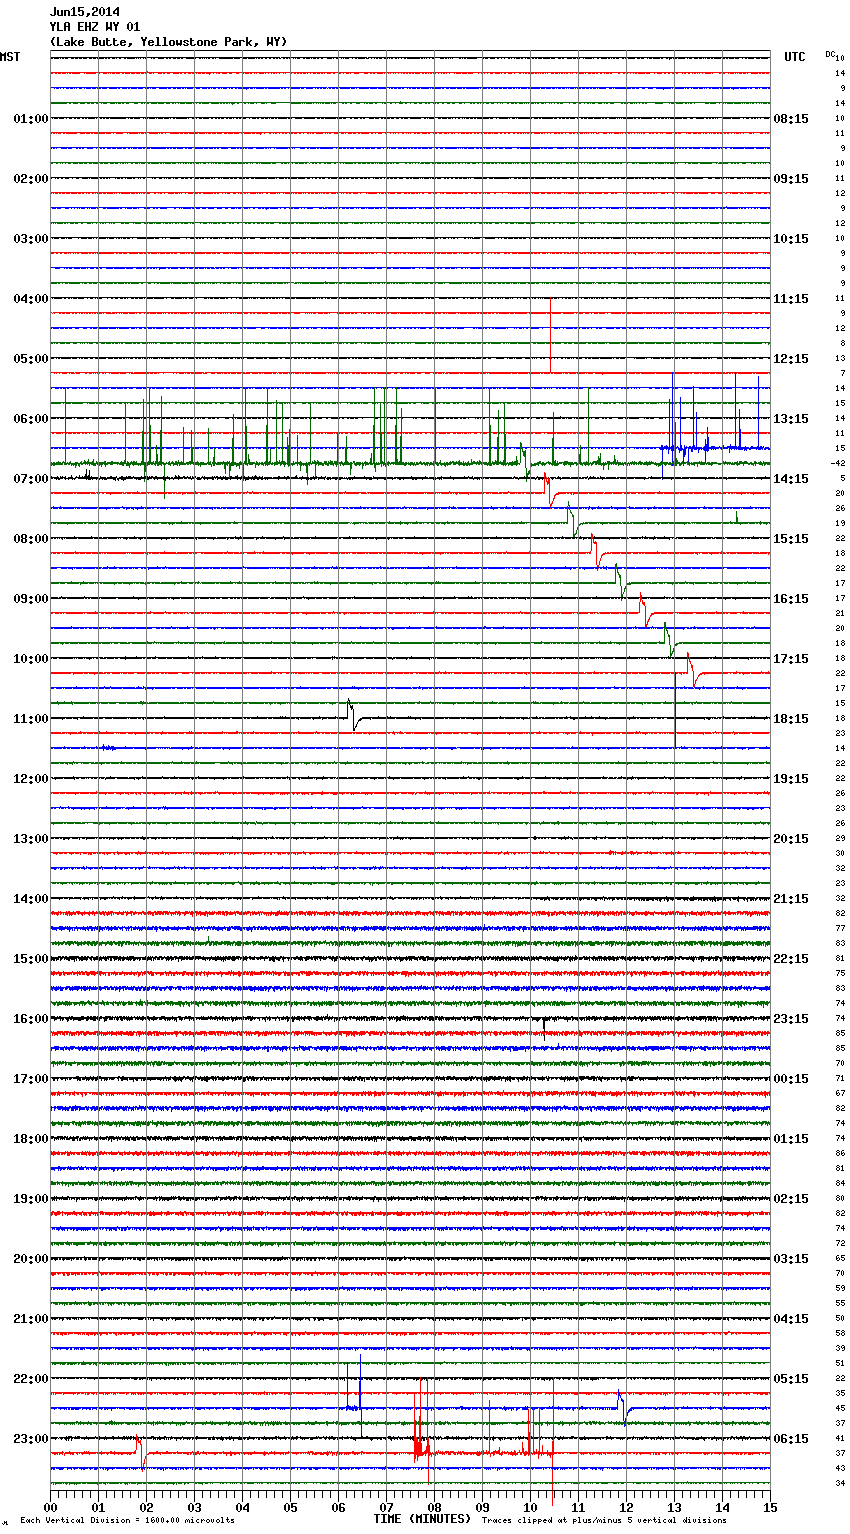Click the '21:00' MST row label
850x1534 pixels.
point(31,1319)
